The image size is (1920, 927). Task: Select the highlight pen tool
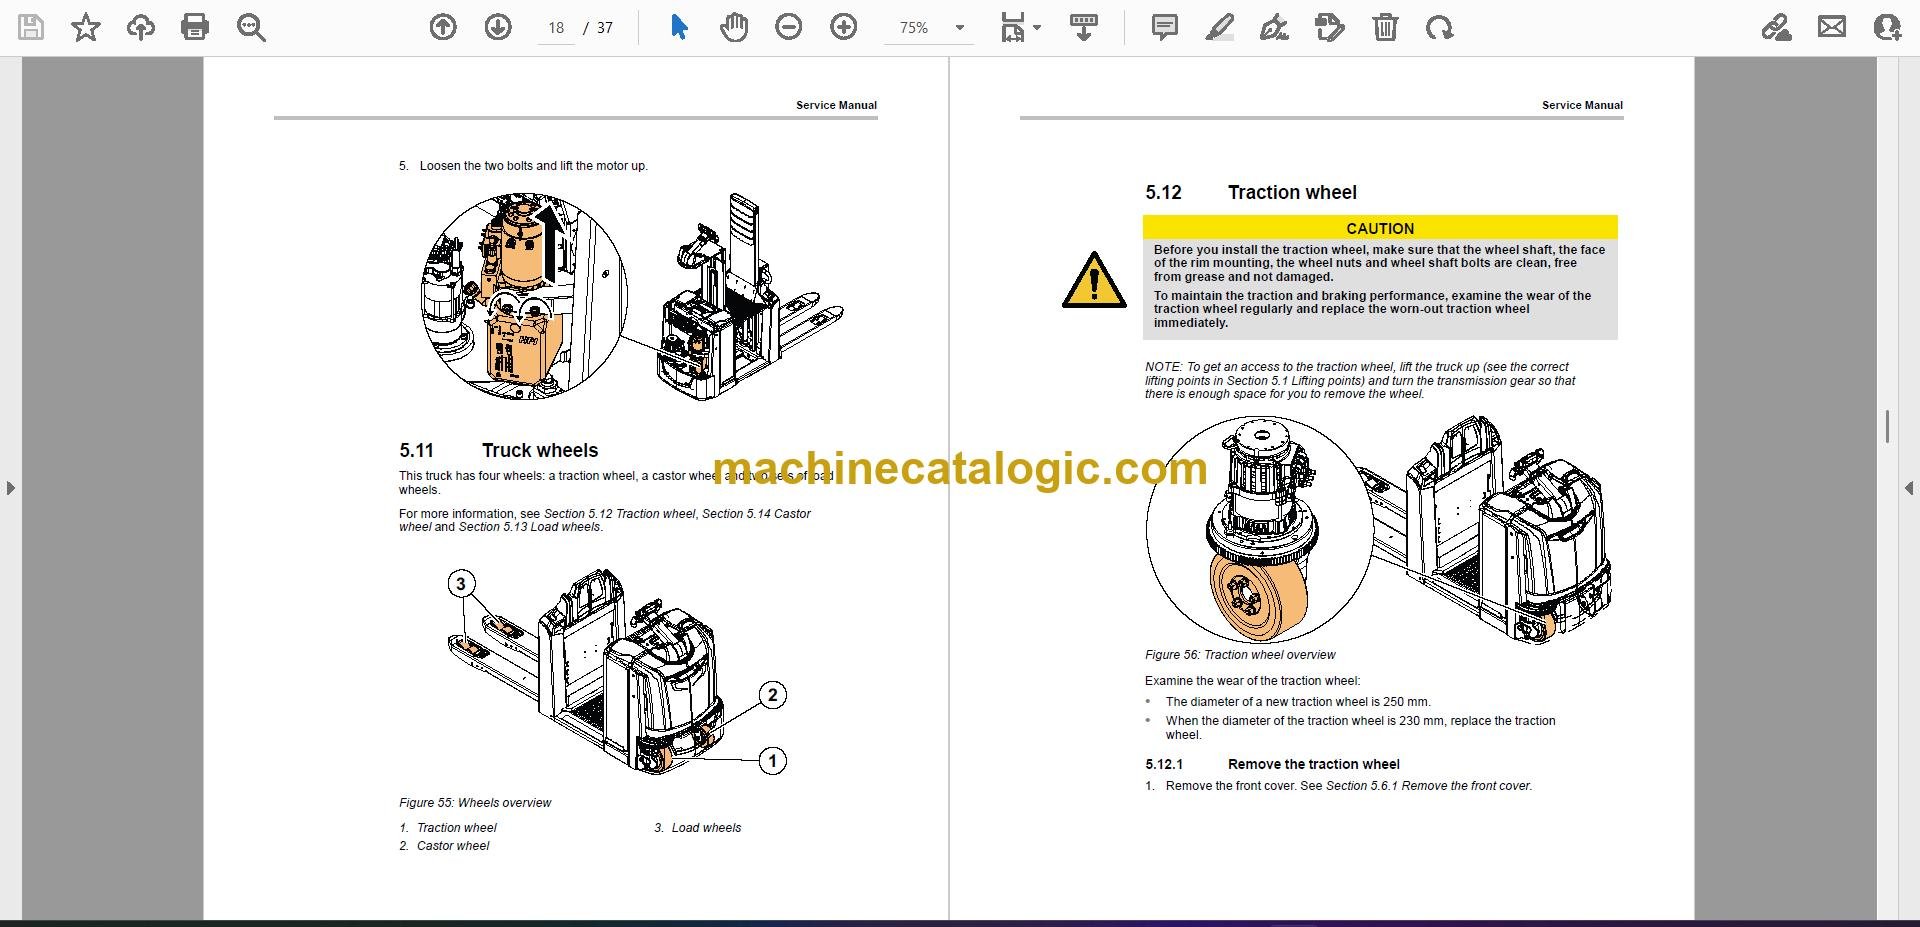1219,27
